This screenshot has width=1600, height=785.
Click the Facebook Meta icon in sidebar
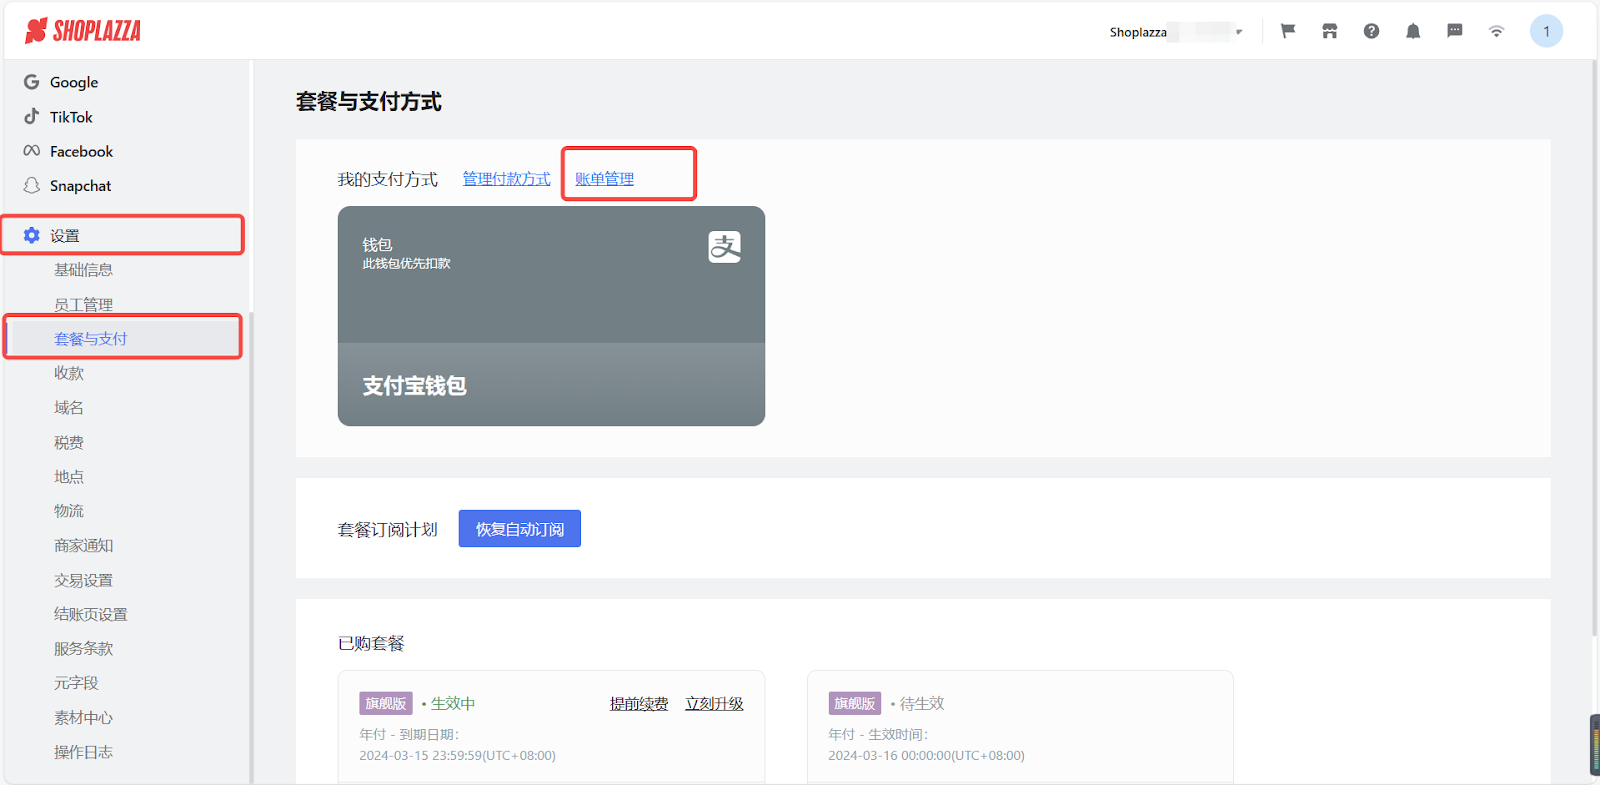click(32, 151)
